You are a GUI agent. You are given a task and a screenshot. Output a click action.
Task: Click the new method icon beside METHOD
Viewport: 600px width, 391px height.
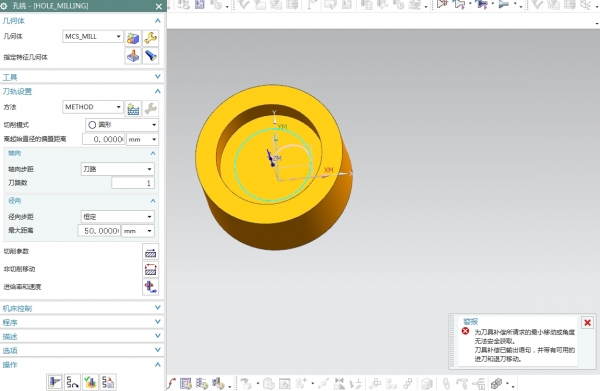point(133,109)
